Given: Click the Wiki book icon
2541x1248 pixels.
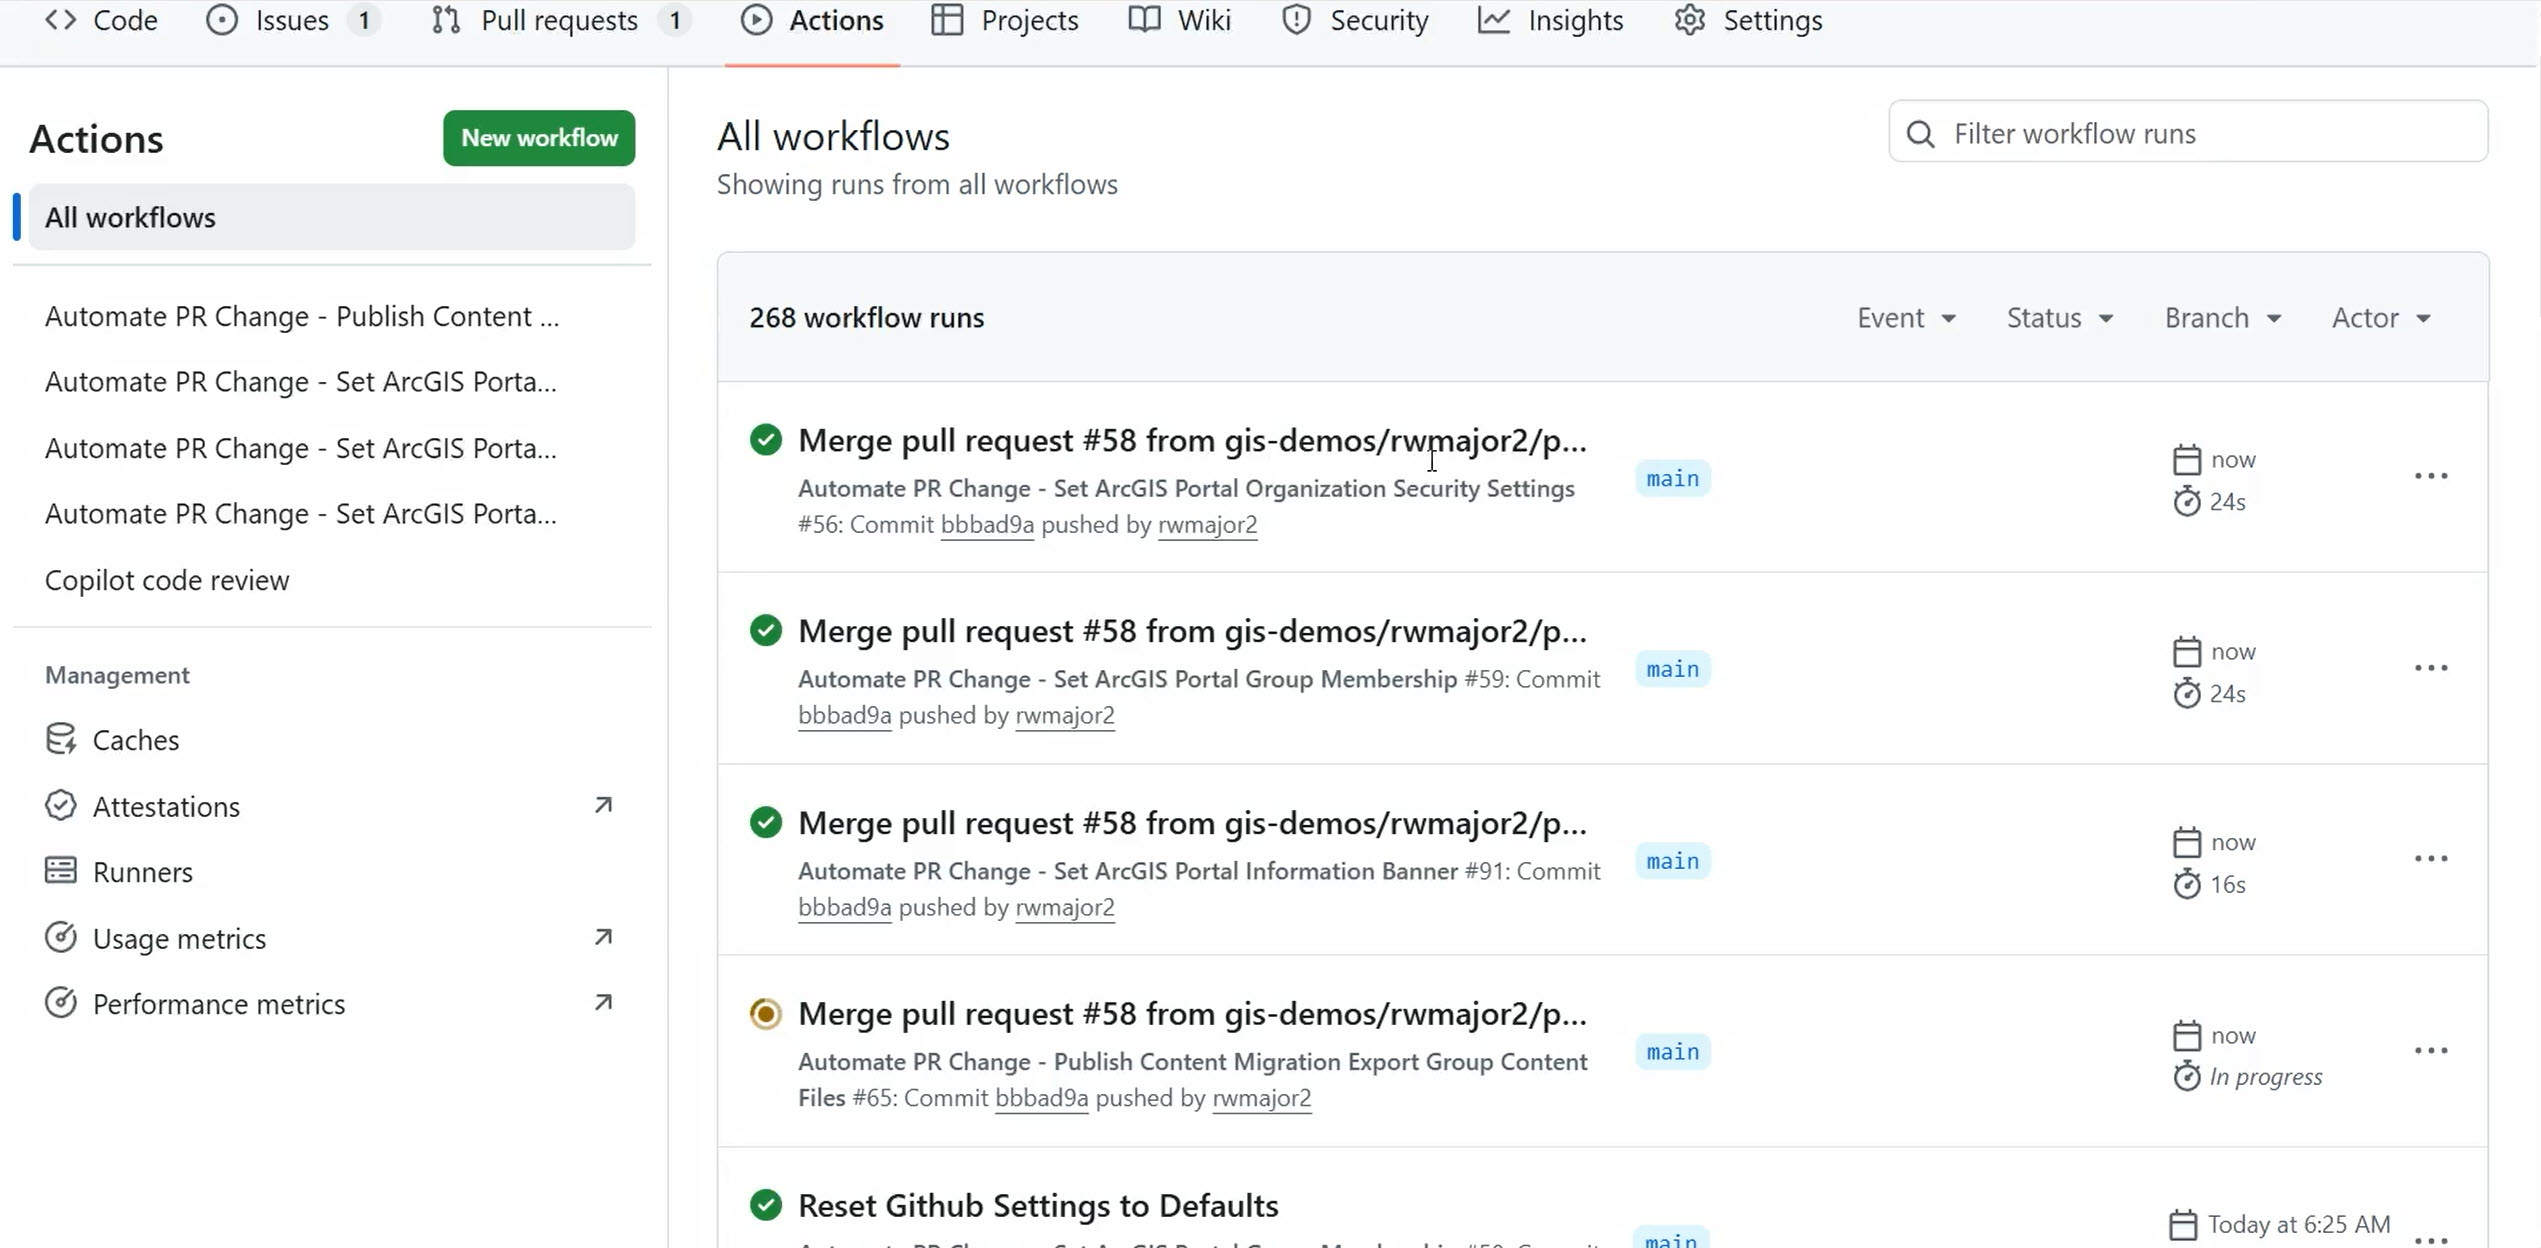Looking at the screenshot, I should coord(1141,20).
